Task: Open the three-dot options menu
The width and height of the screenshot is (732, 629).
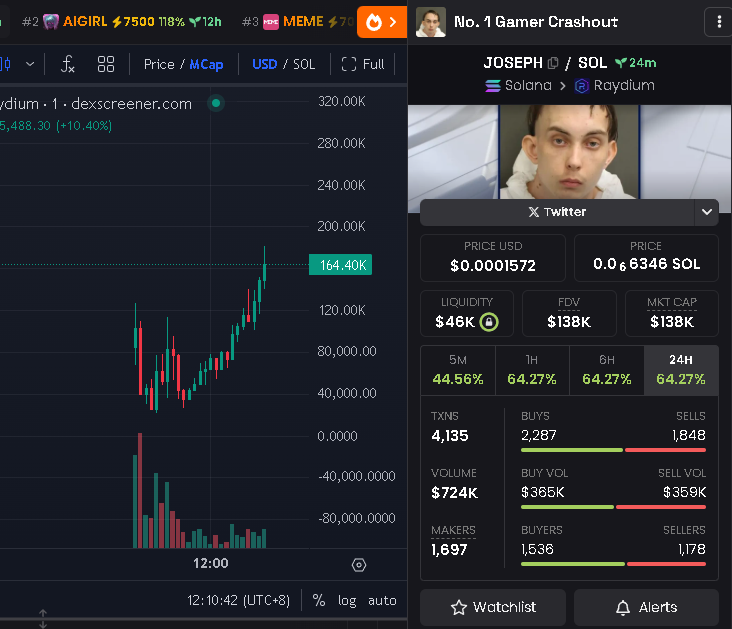Action: pos(718,22)
